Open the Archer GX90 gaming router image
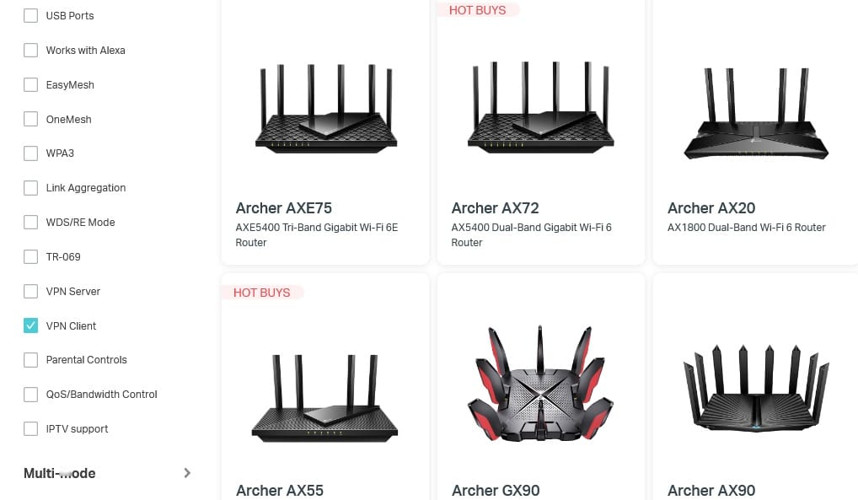This screenshot has width=858, height=500. pos(541,383)
